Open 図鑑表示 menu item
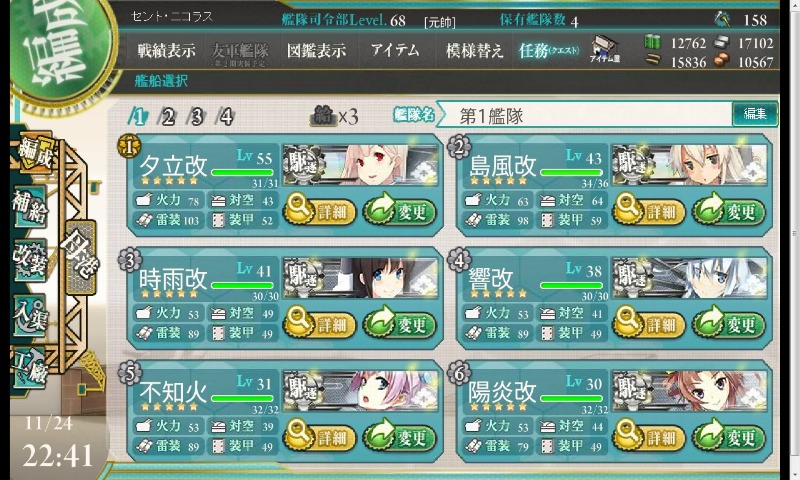This screenshot has width=800, height=480. (316, 50)
